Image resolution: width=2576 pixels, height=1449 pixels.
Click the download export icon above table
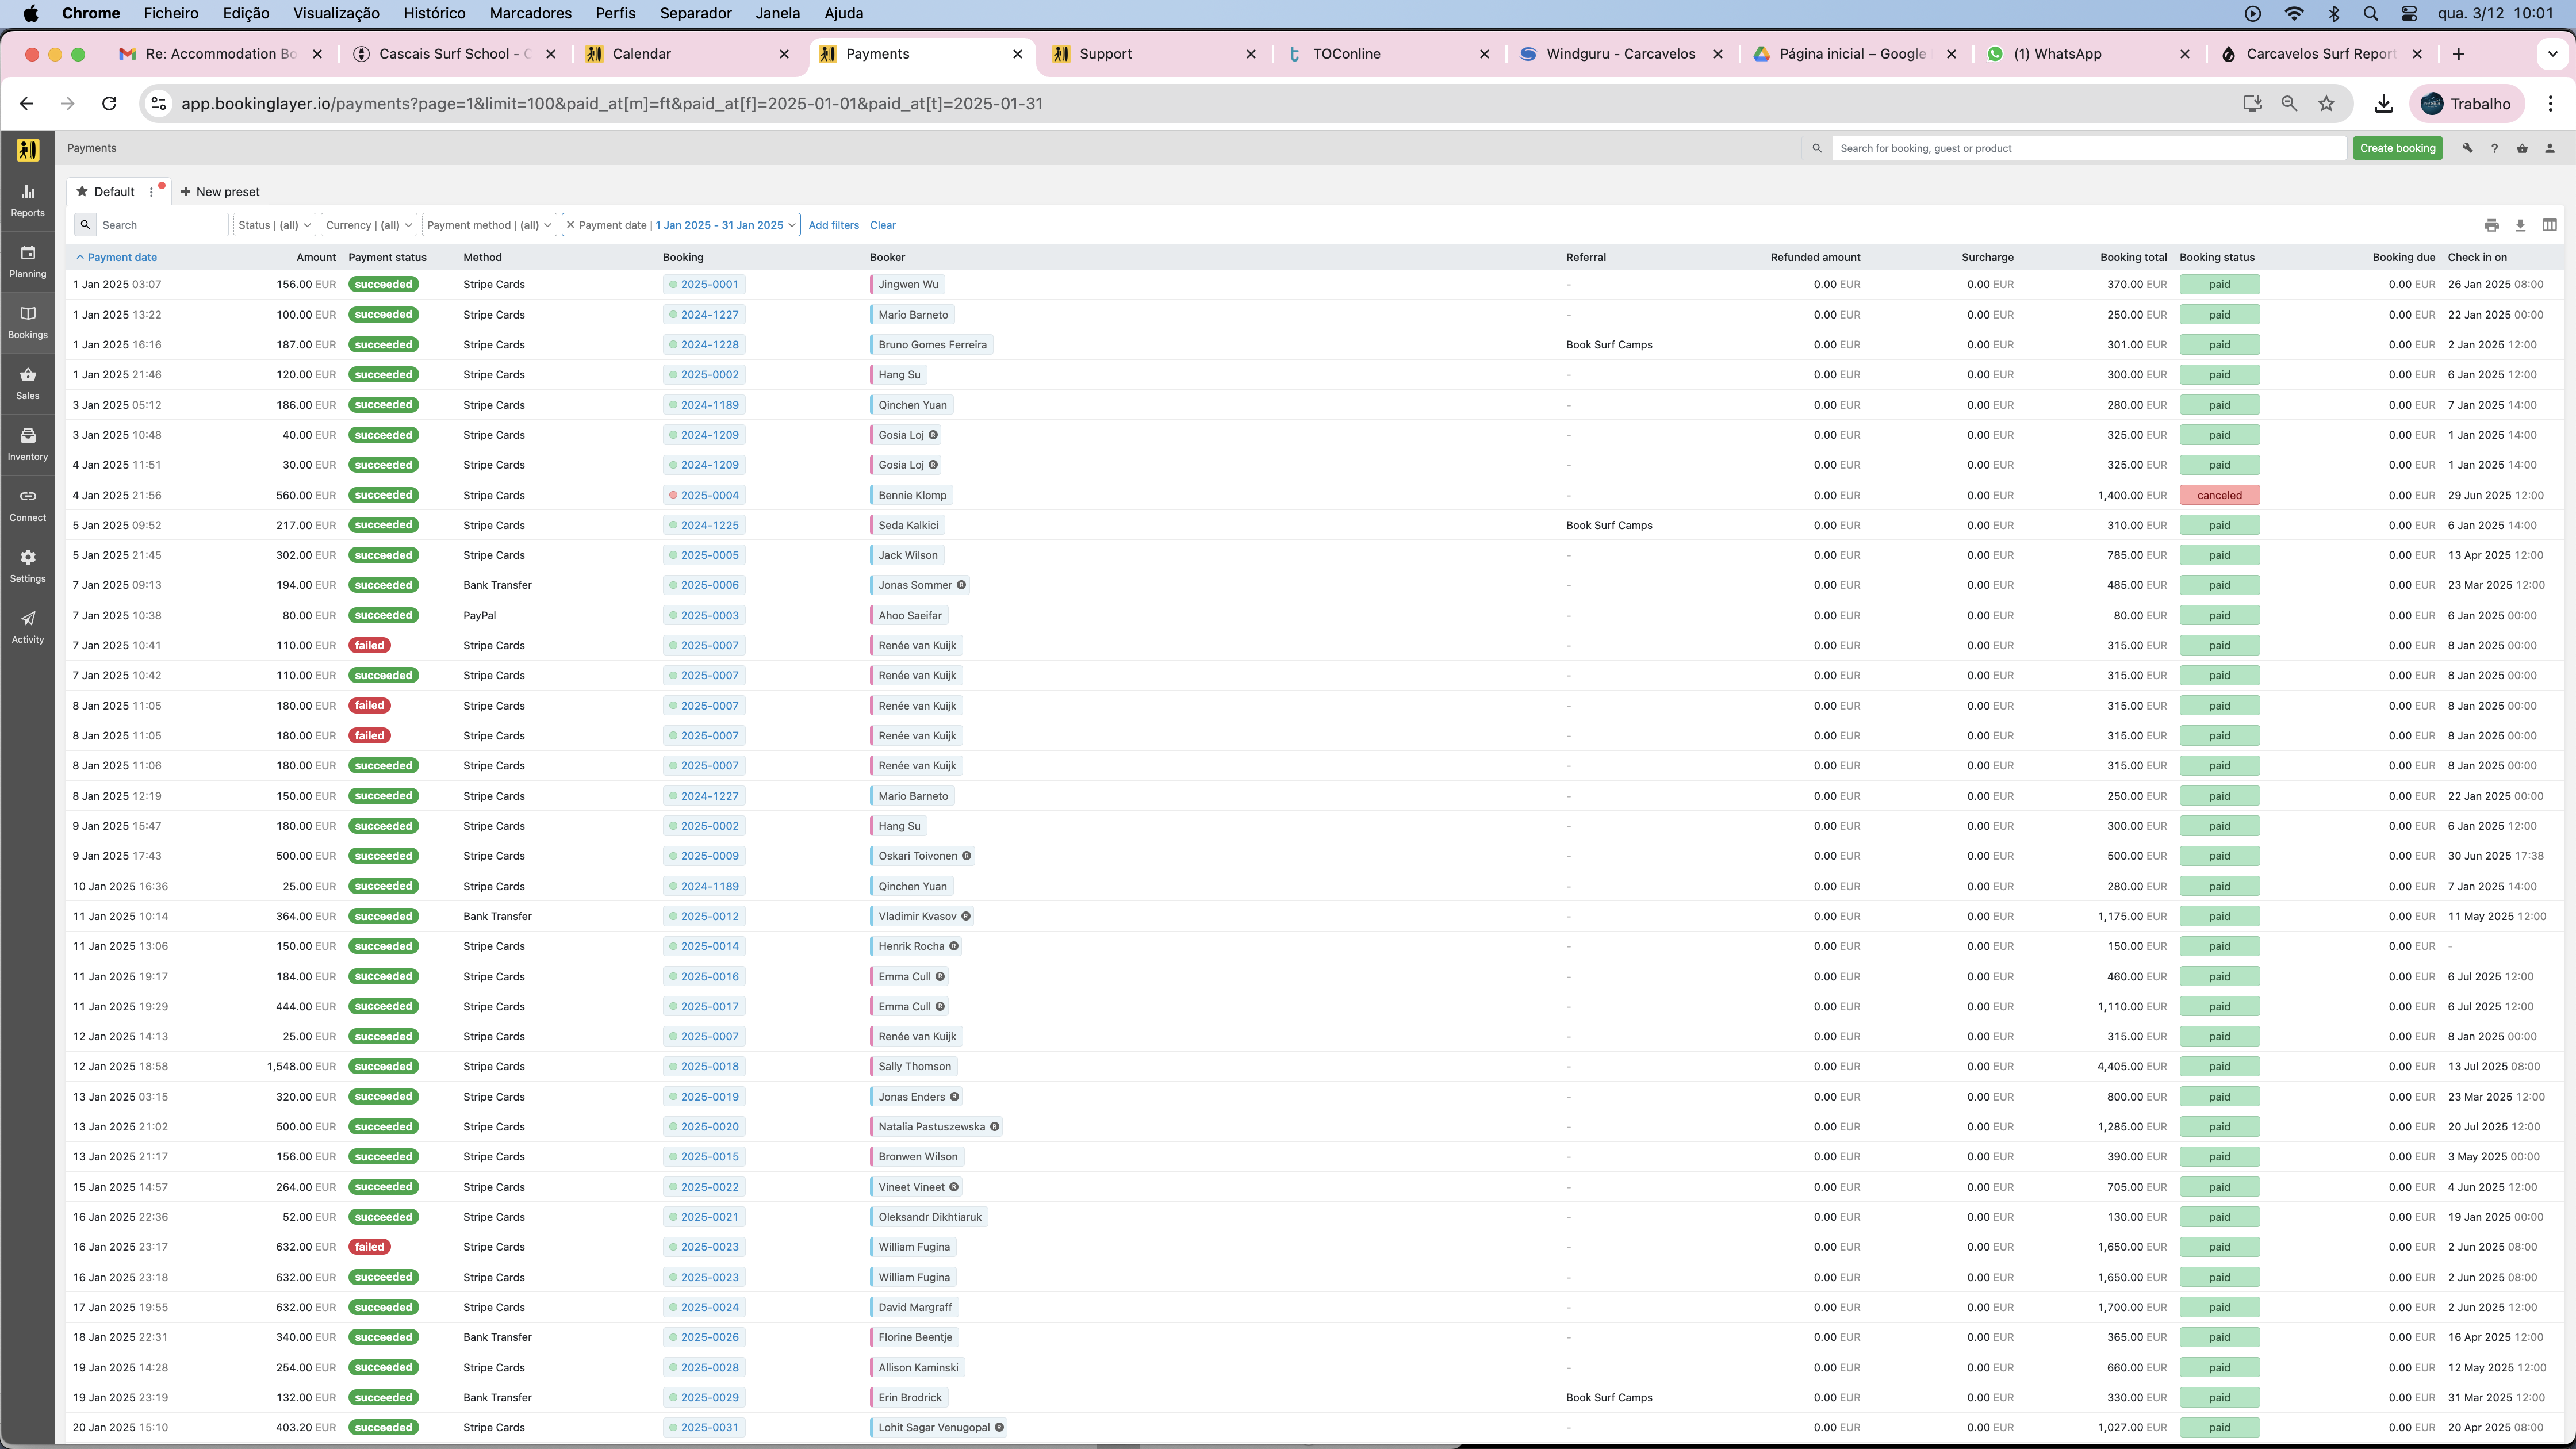point(2520,225)
